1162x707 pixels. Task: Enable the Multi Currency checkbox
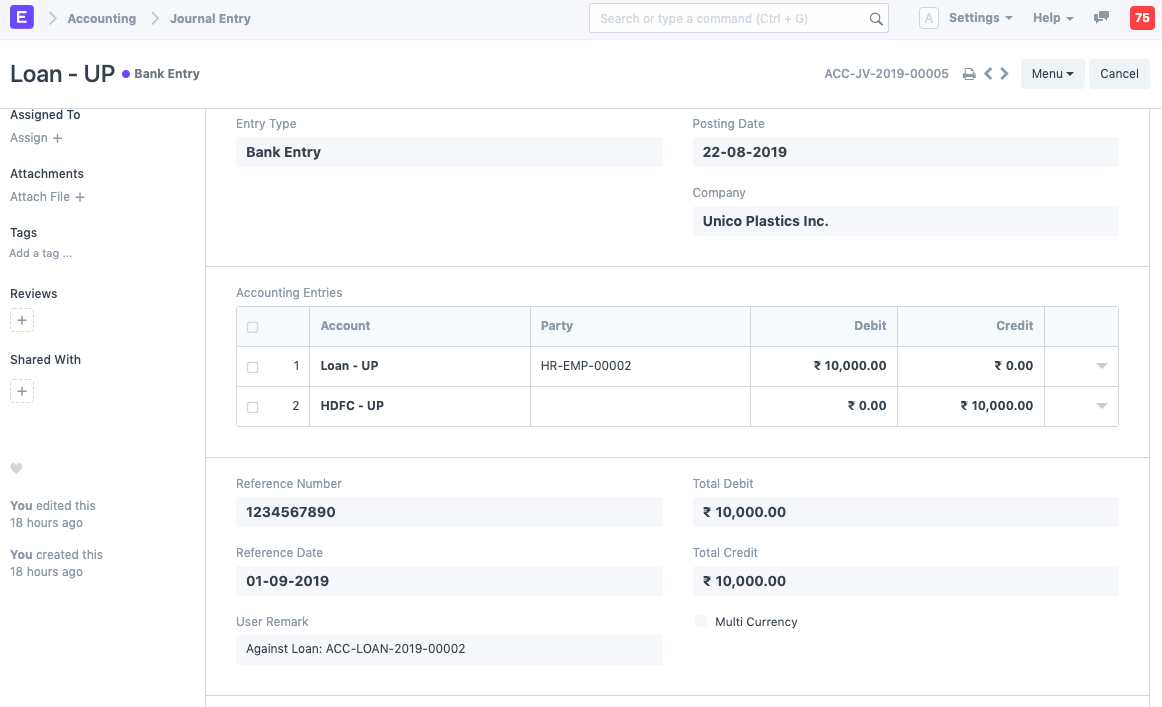(x=699, y=621)
